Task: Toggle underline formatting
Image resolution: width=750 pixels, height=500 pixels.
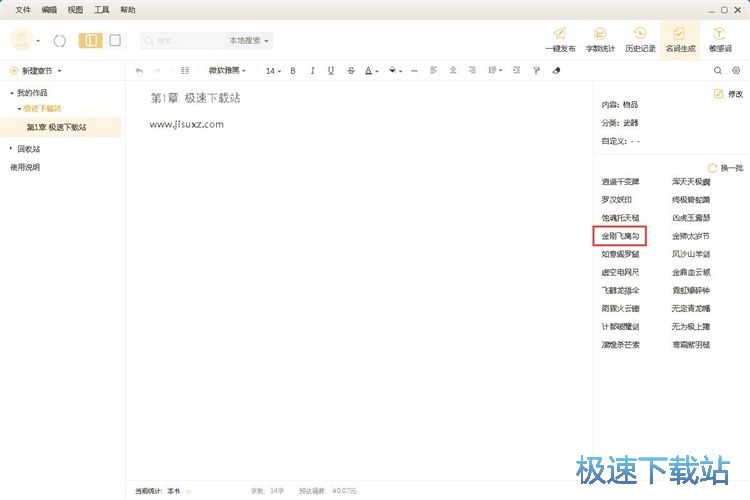Action: 331,71
